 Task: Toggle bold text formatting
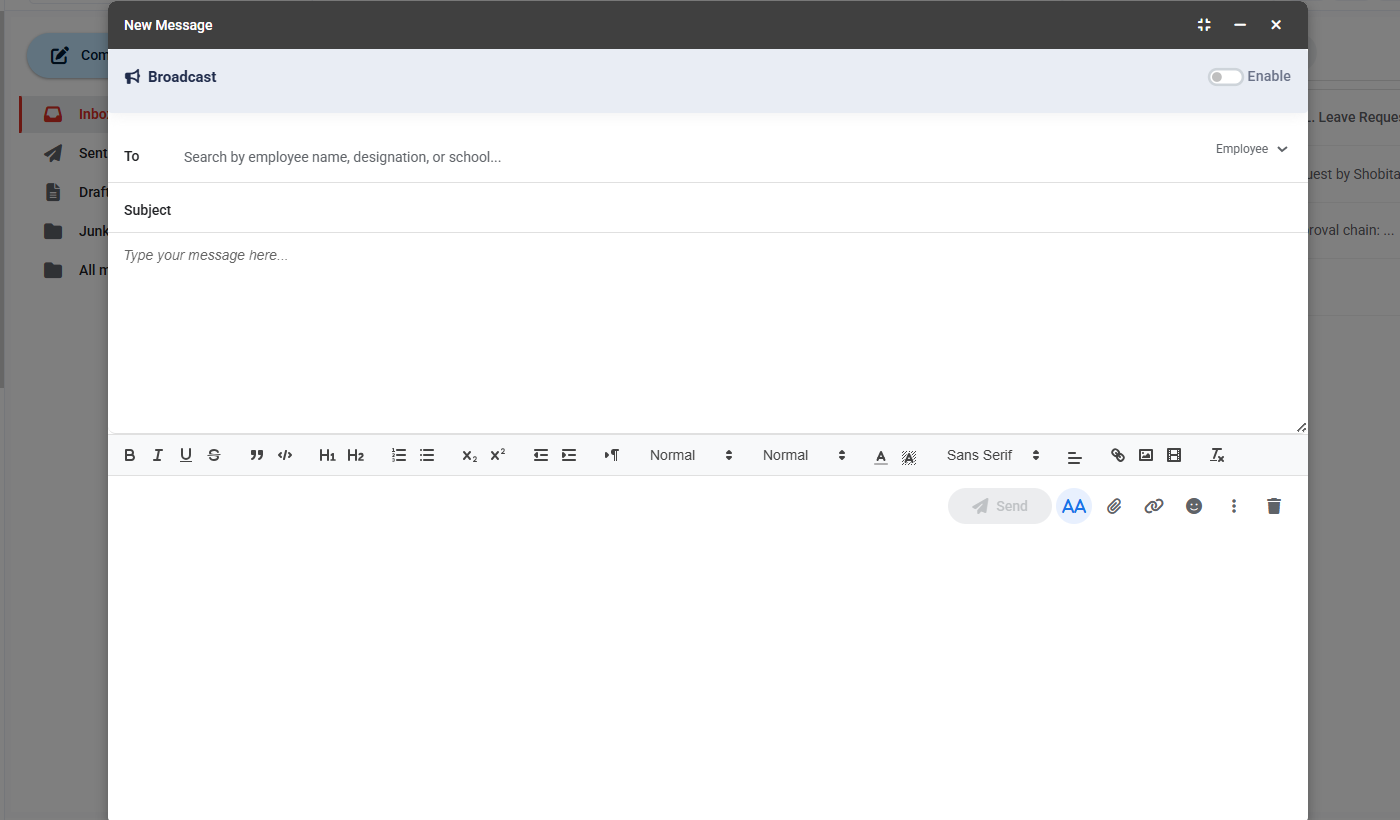130,455
